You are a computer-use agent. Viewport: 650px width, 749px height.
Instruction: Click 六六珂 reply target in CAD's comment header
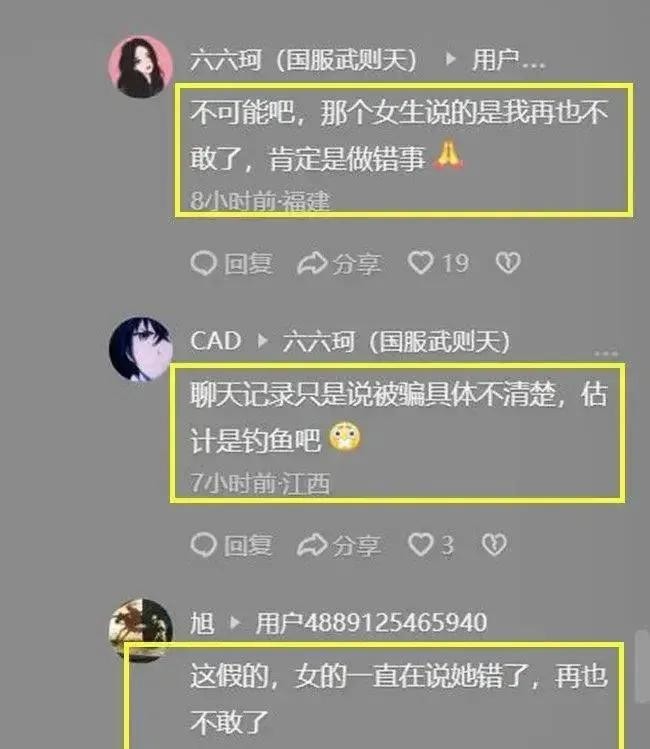pyautogui.click(x=396, y=342)
